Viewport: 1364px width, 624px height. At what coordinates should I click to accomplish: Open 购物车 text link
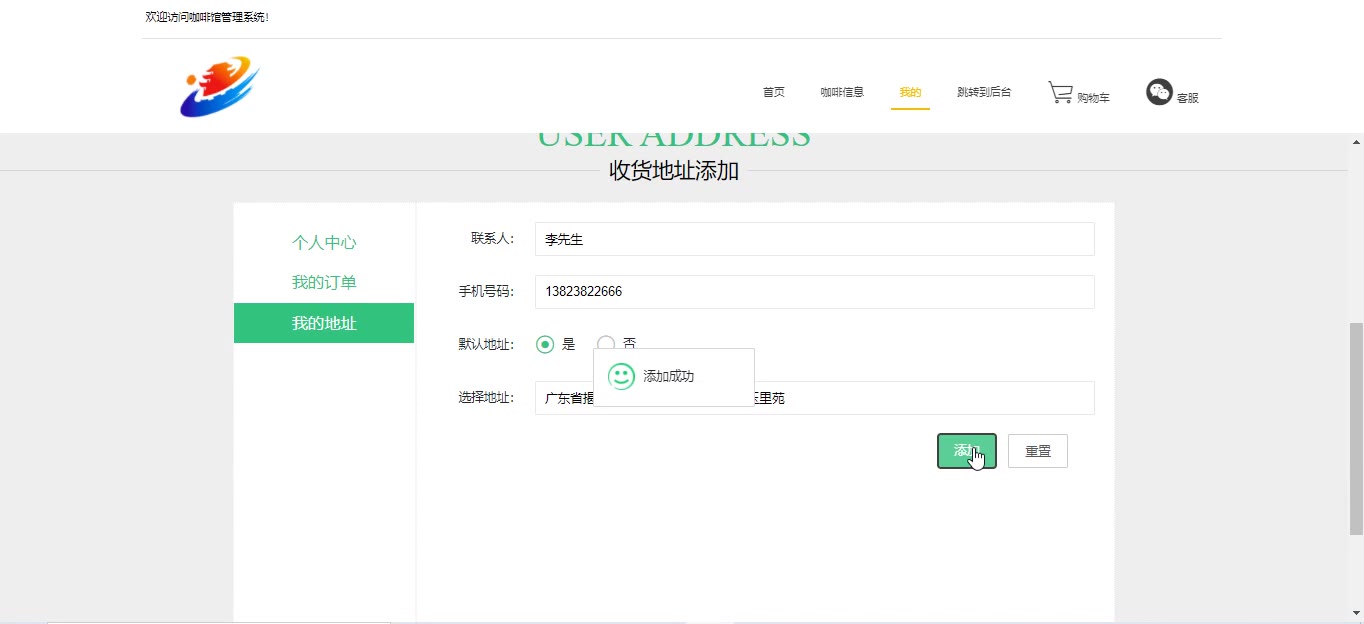(x=1094, y=98)
